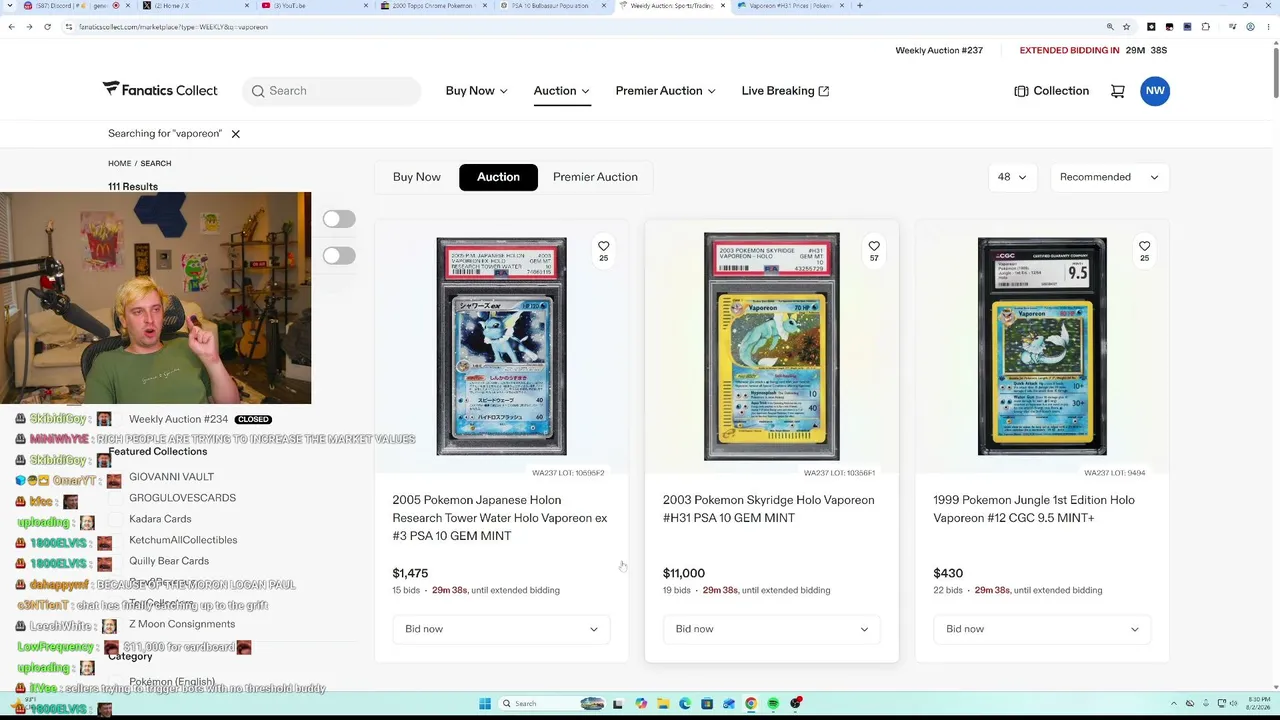Open Chrome from the taskbar
The height and width of the screenshot is (720, 1280).
[751, 703]
